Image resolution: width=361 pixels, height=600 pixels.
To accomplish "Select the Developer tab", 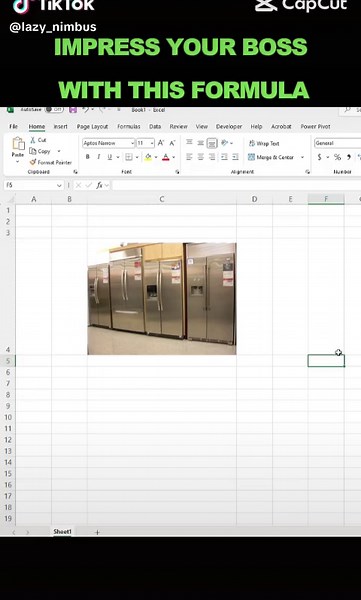I will coord(229,127).
